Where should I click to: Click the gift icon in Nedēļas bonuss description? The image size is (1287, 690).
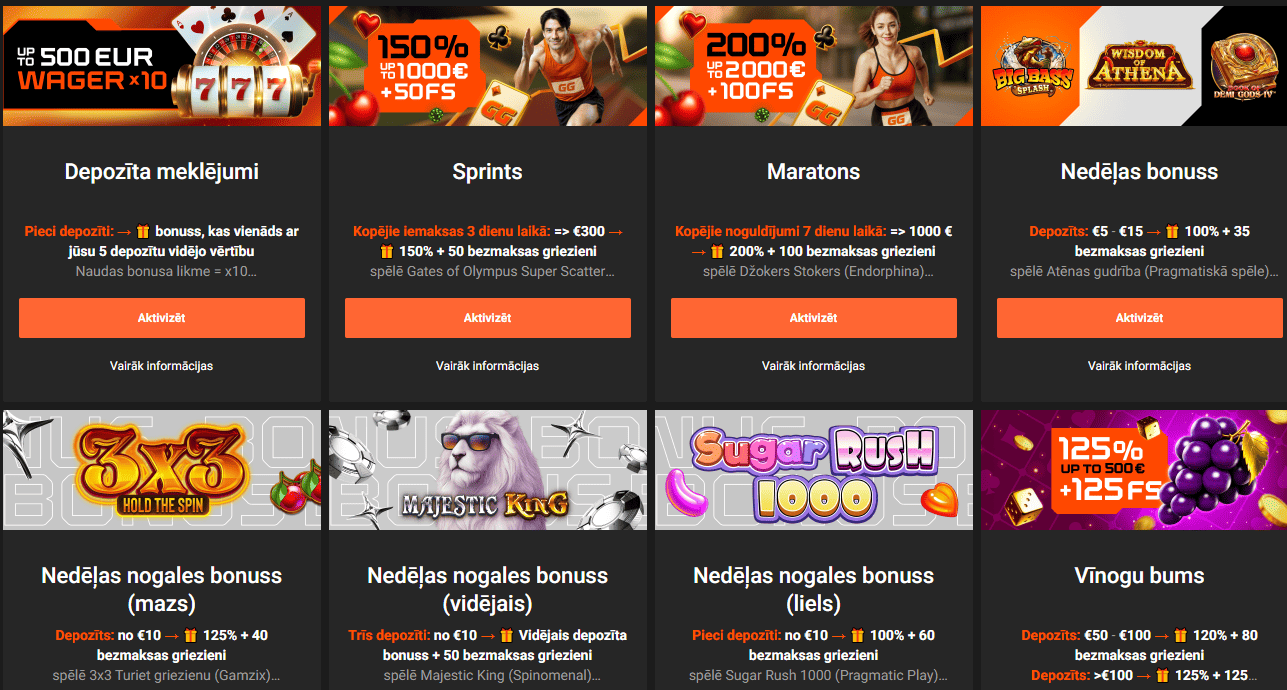pos(1172,231)
